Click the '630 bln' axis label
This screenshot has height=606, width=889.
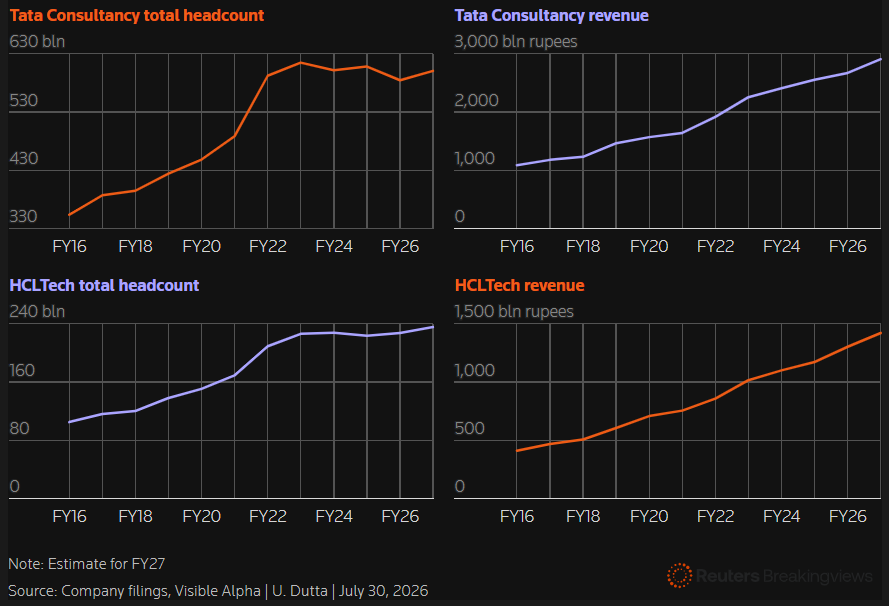click(37, 42)
